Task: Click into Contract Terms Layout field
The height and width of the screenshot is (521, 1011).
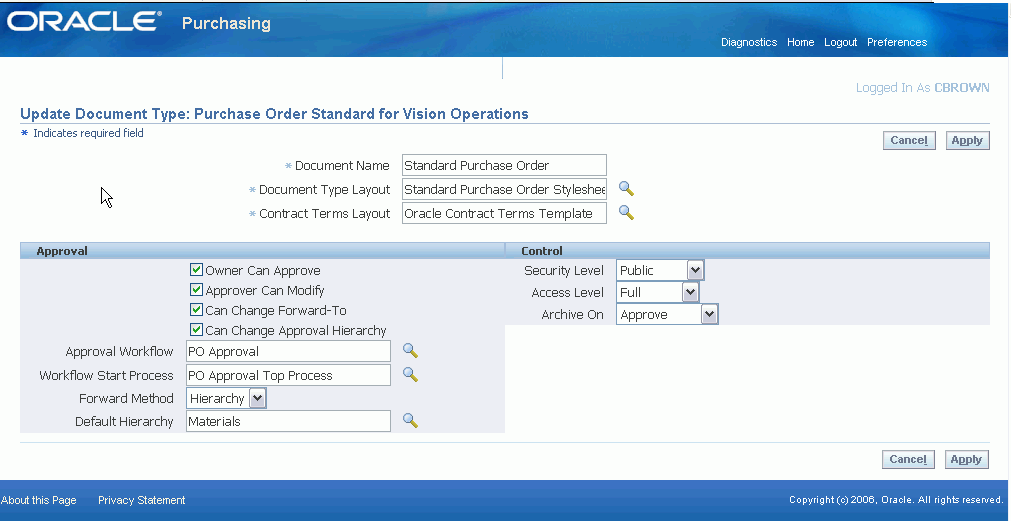Action: point(504,213)
